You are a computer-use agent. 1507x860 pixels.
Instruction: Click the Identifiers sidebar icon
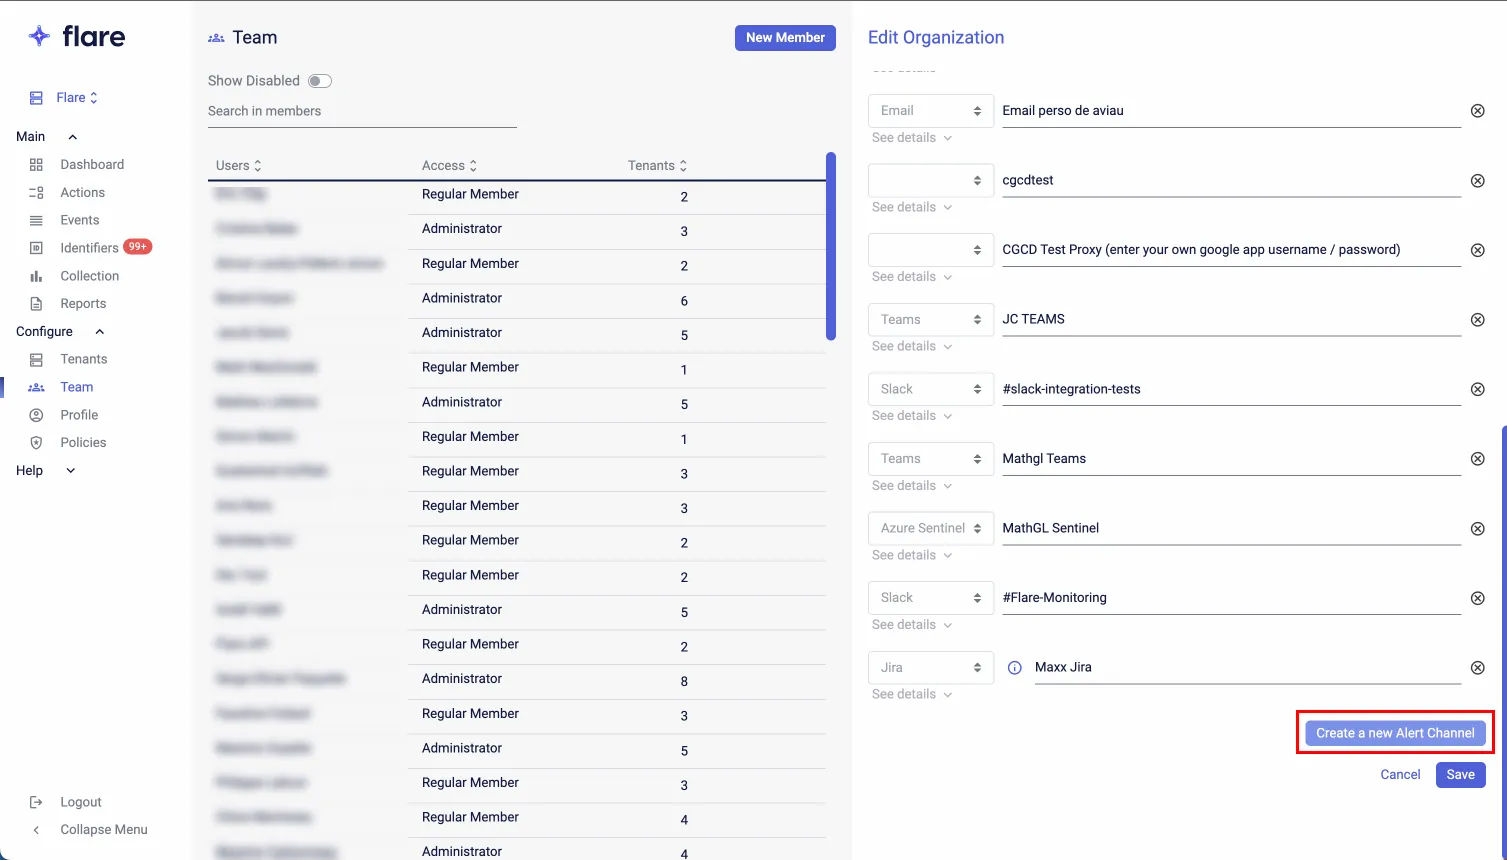point(36,248)
